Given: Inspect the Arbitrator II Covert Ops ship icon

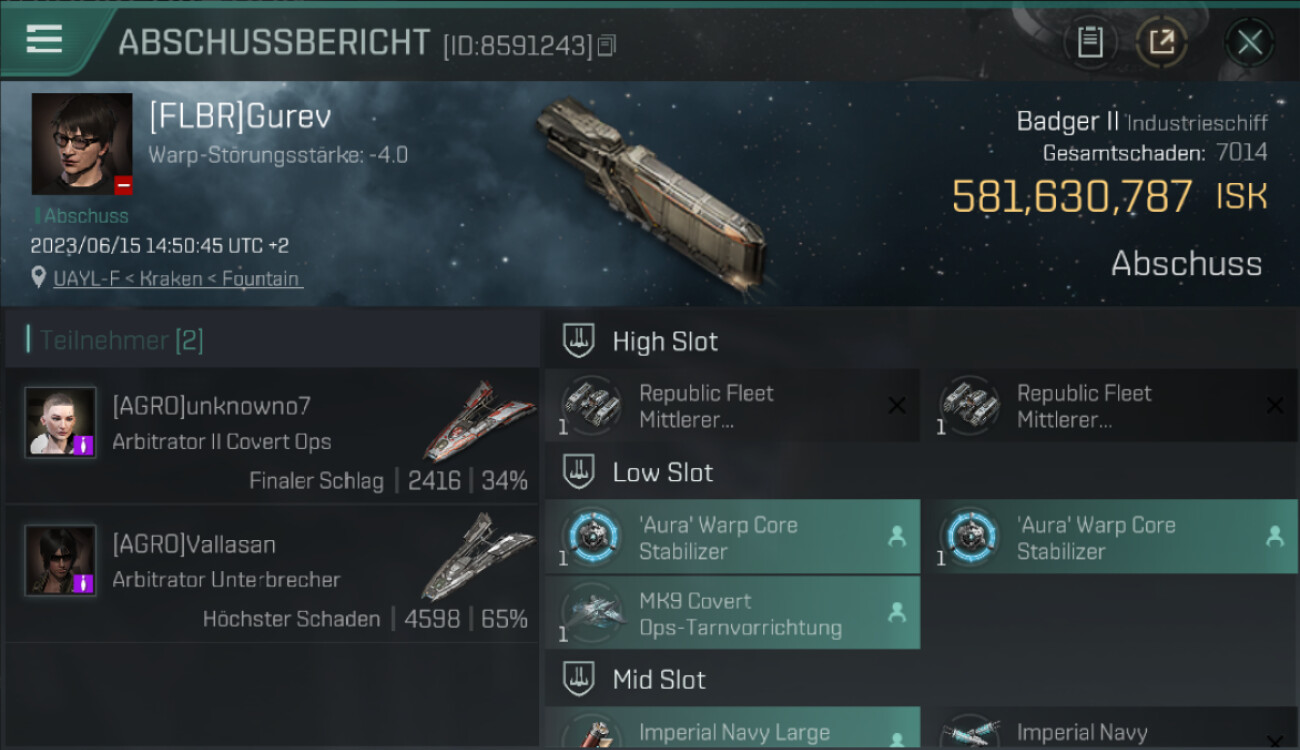Looking at the screenshot, I should (480, 419).
